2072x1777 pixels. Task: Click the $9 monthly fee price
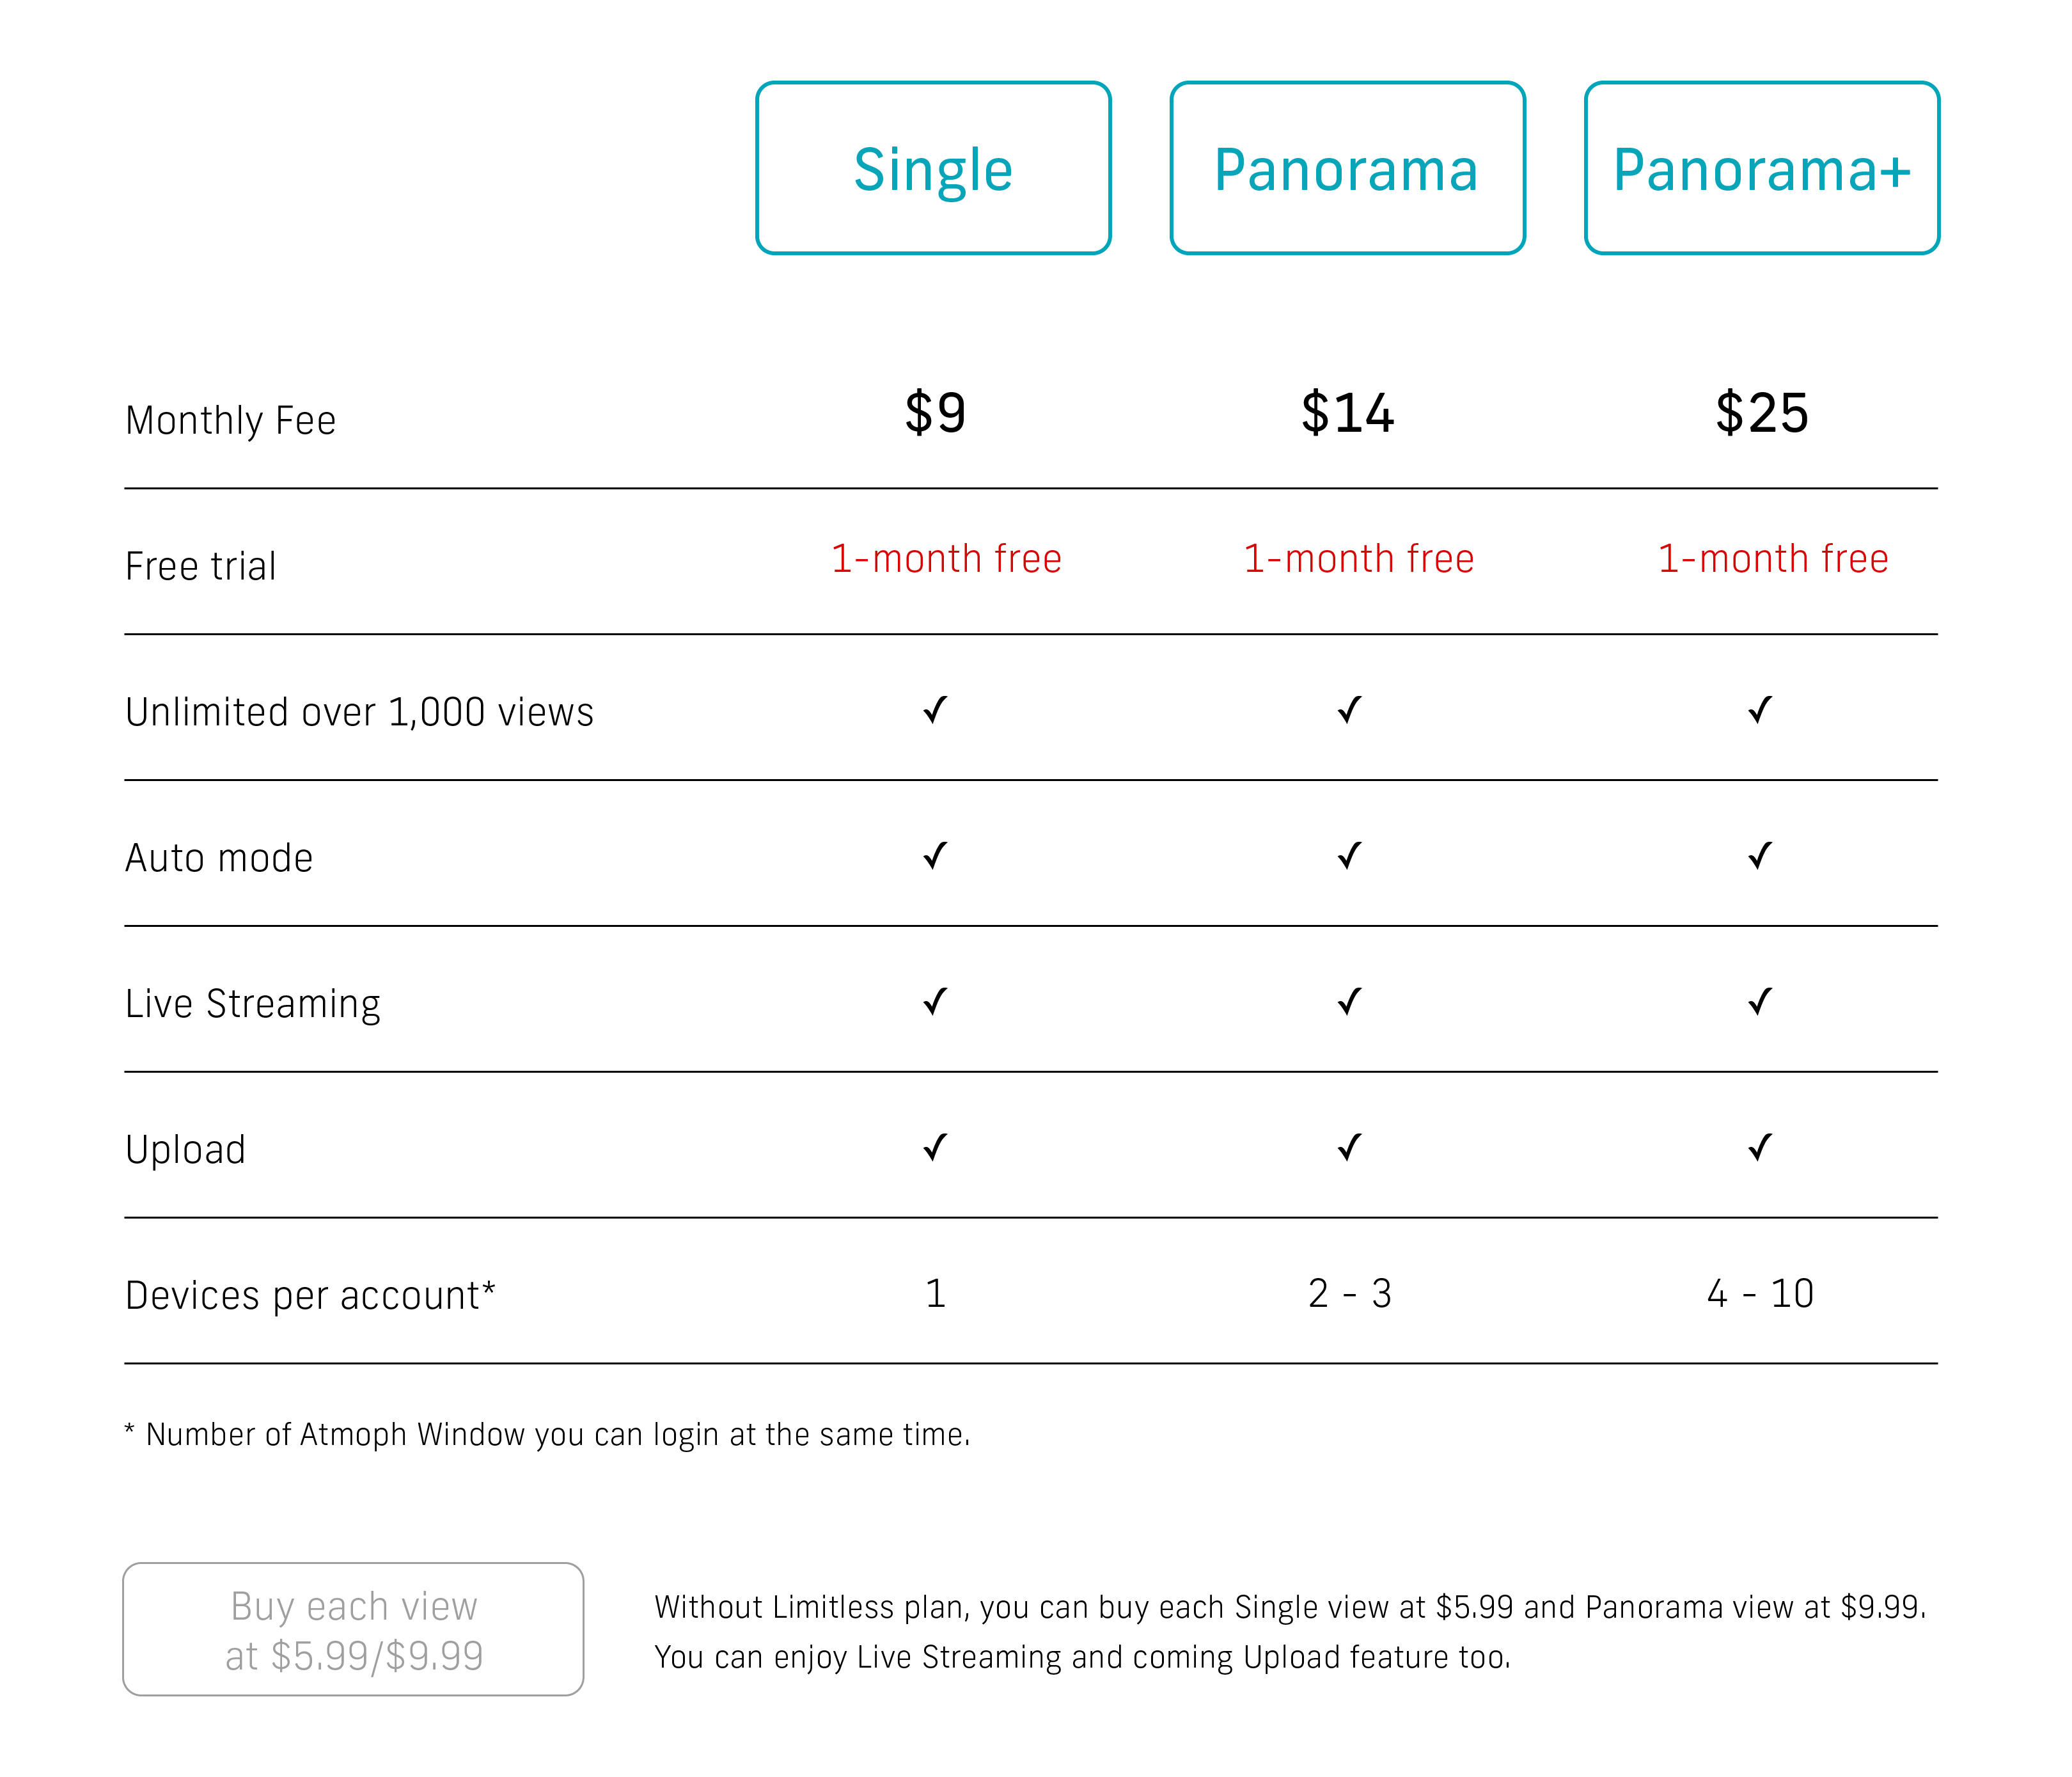(x=935, y=413)
